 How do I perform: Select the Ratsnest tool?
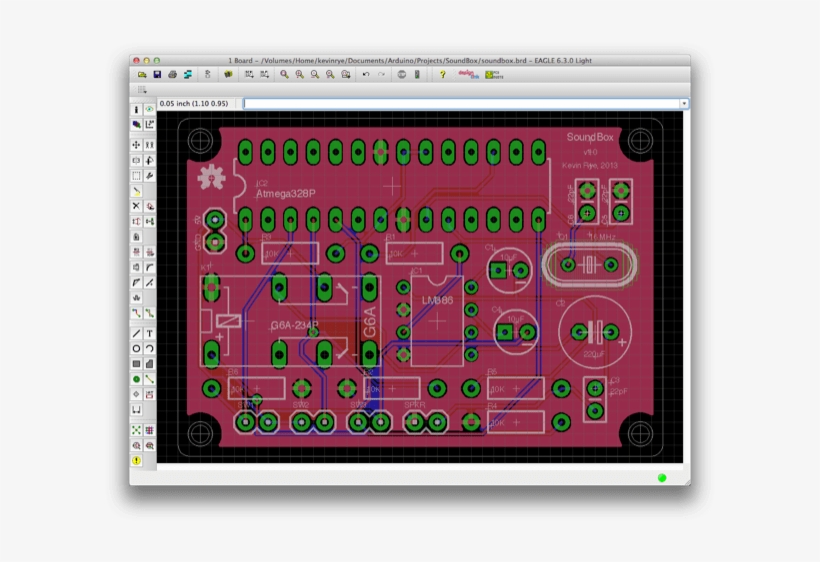click(x=136, y=430)
